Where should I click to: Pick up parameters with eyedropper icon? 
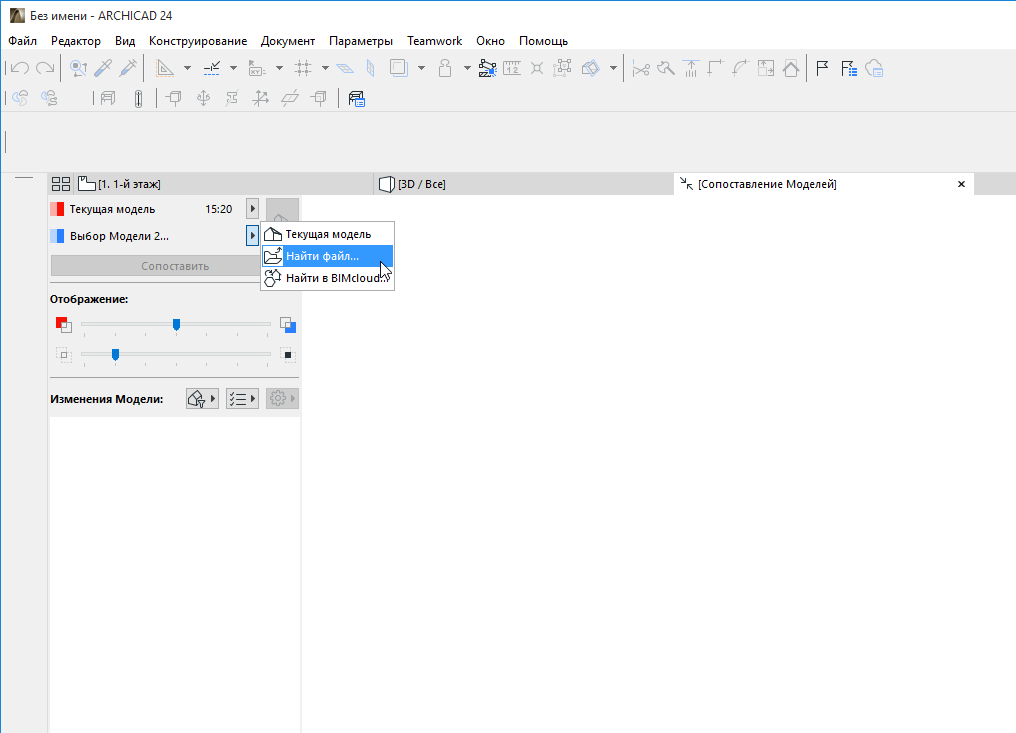(x=103, y=68)
